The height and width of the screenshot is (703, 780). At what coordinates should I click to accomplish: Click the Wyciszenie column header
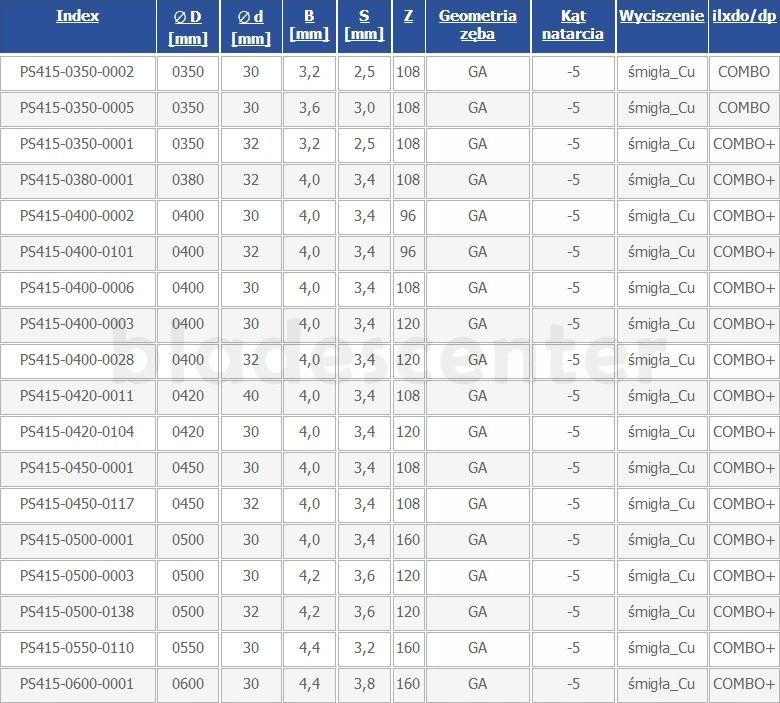[x=662, y=16]
